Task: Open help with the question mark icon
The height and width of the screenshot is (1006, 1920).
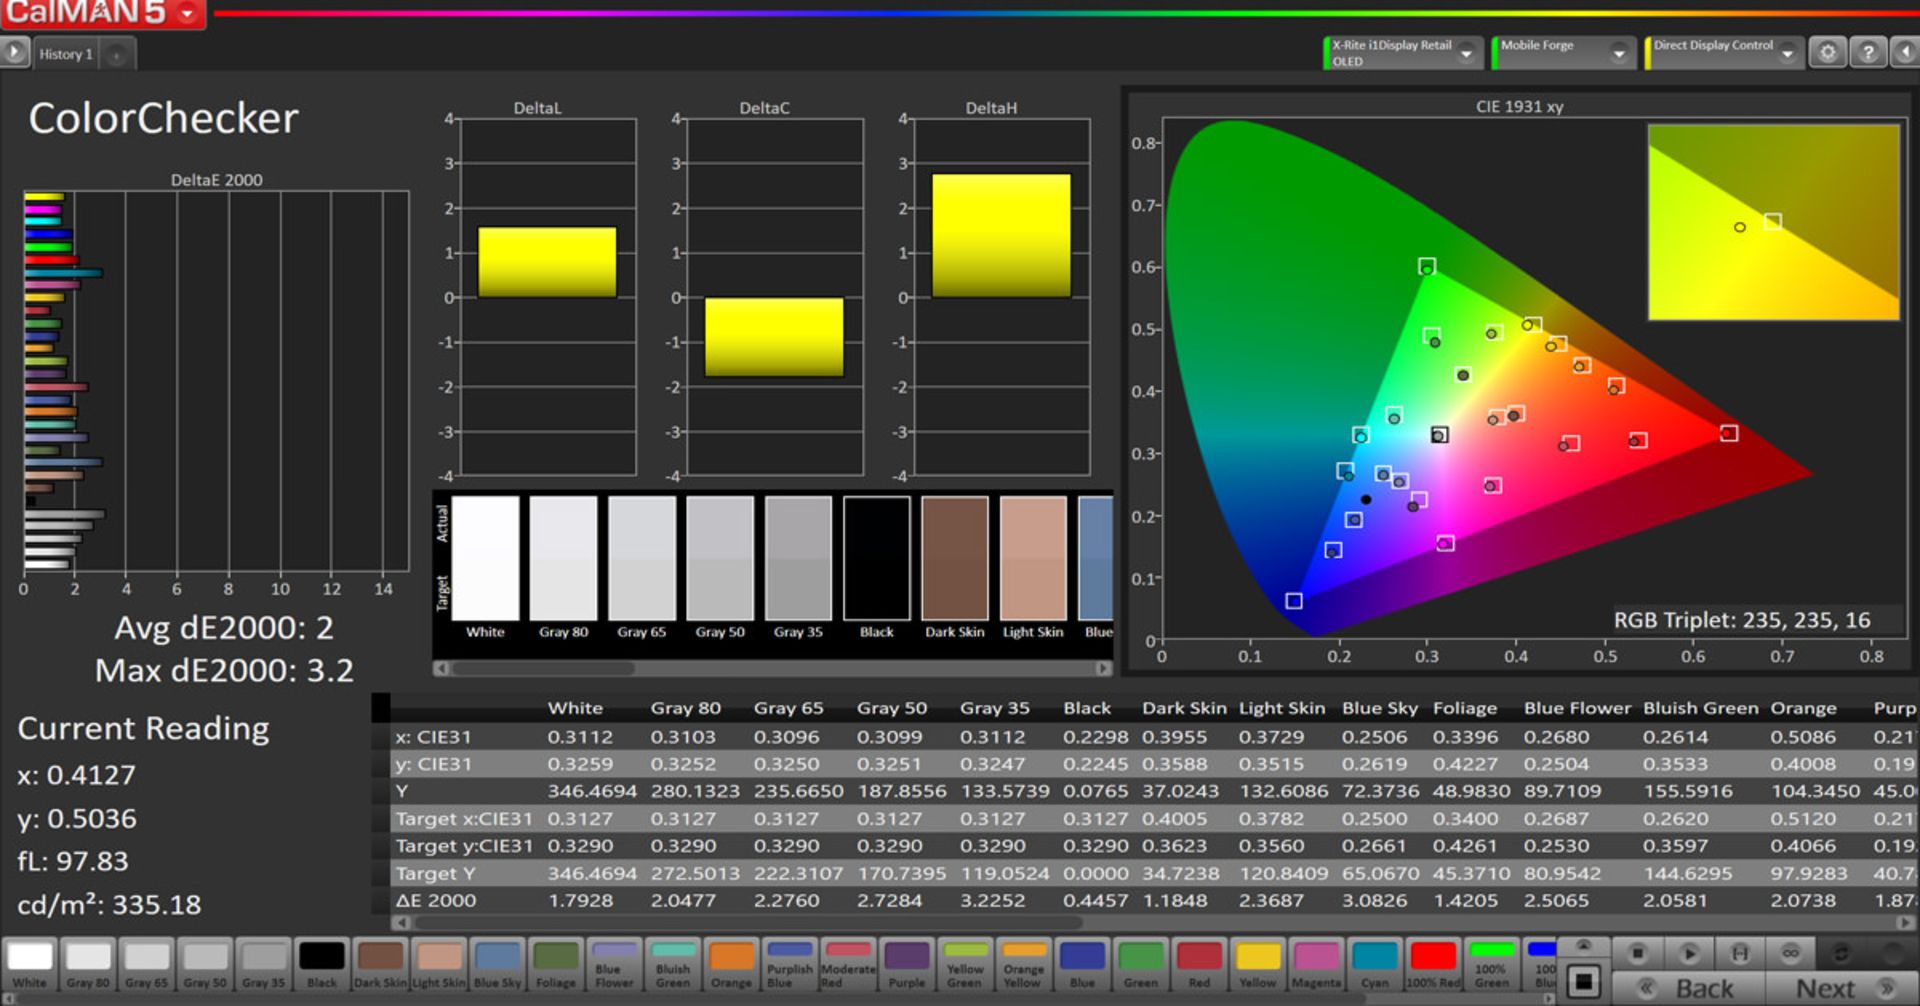Action: click(1867, 53)
